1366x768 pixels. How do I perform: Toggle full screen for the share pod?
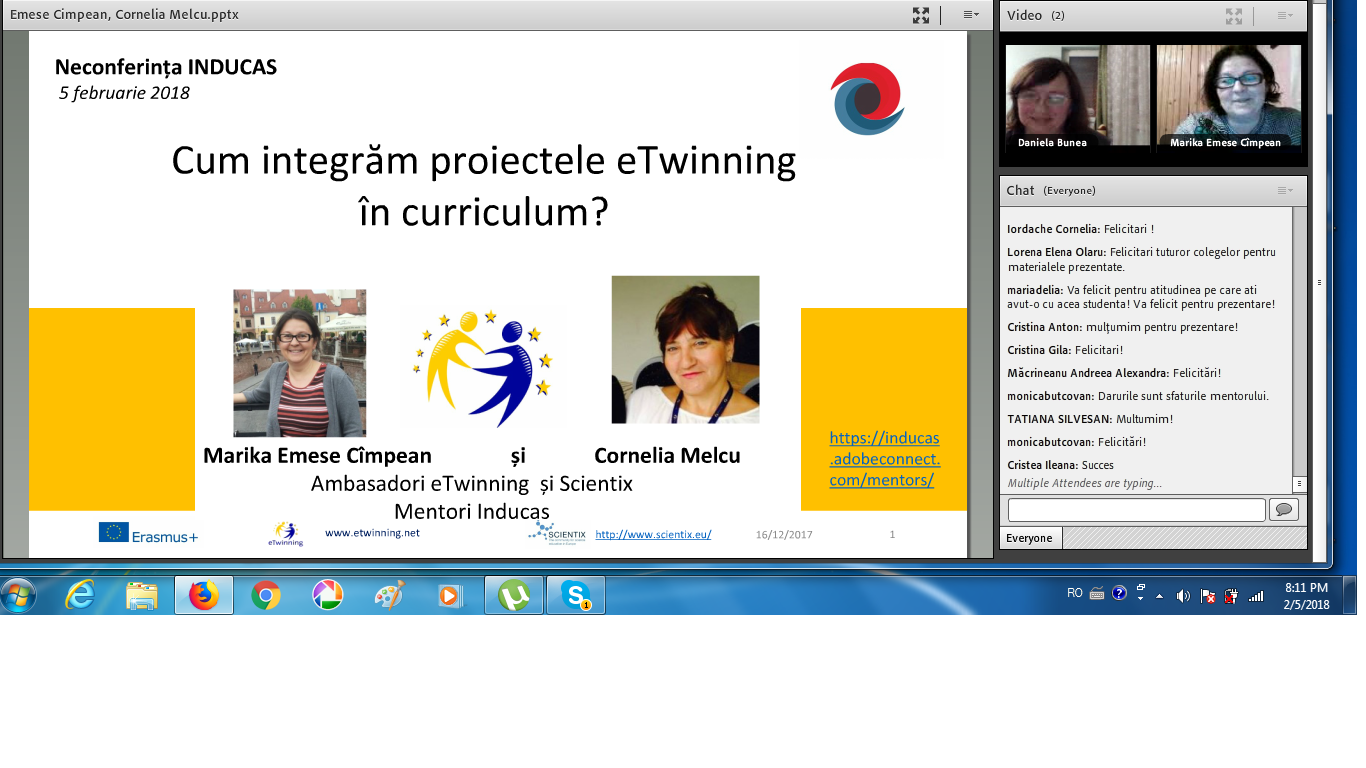click(x=921, y=15)
